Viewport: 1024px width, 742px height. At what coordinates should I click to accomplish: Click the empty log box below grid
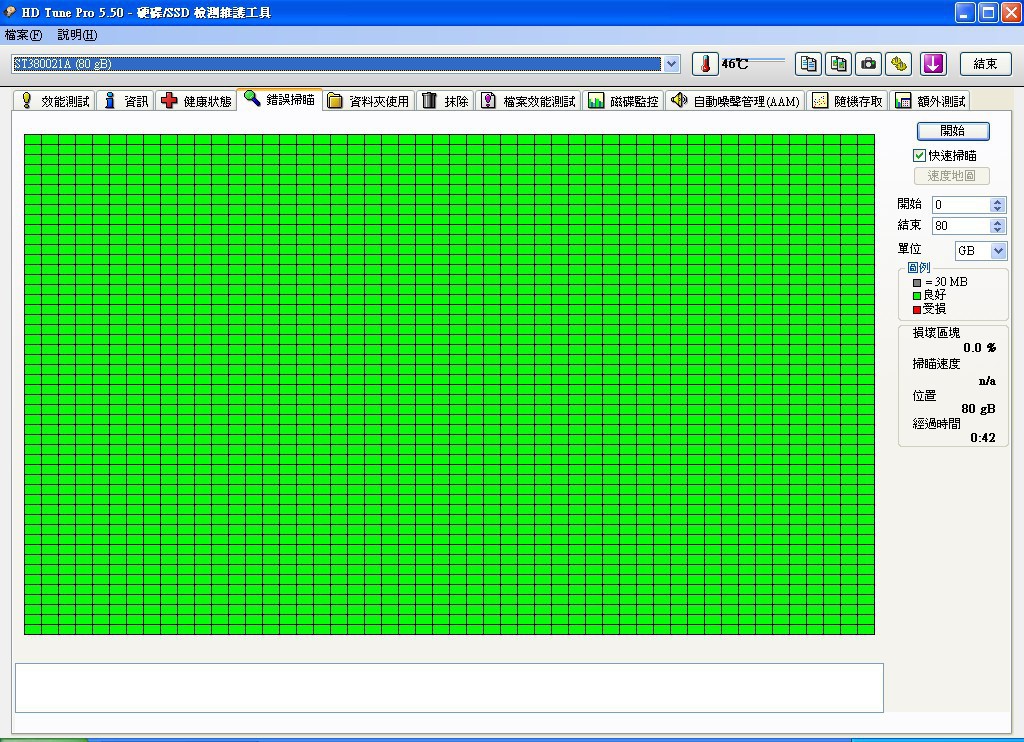tap(449, 688)
